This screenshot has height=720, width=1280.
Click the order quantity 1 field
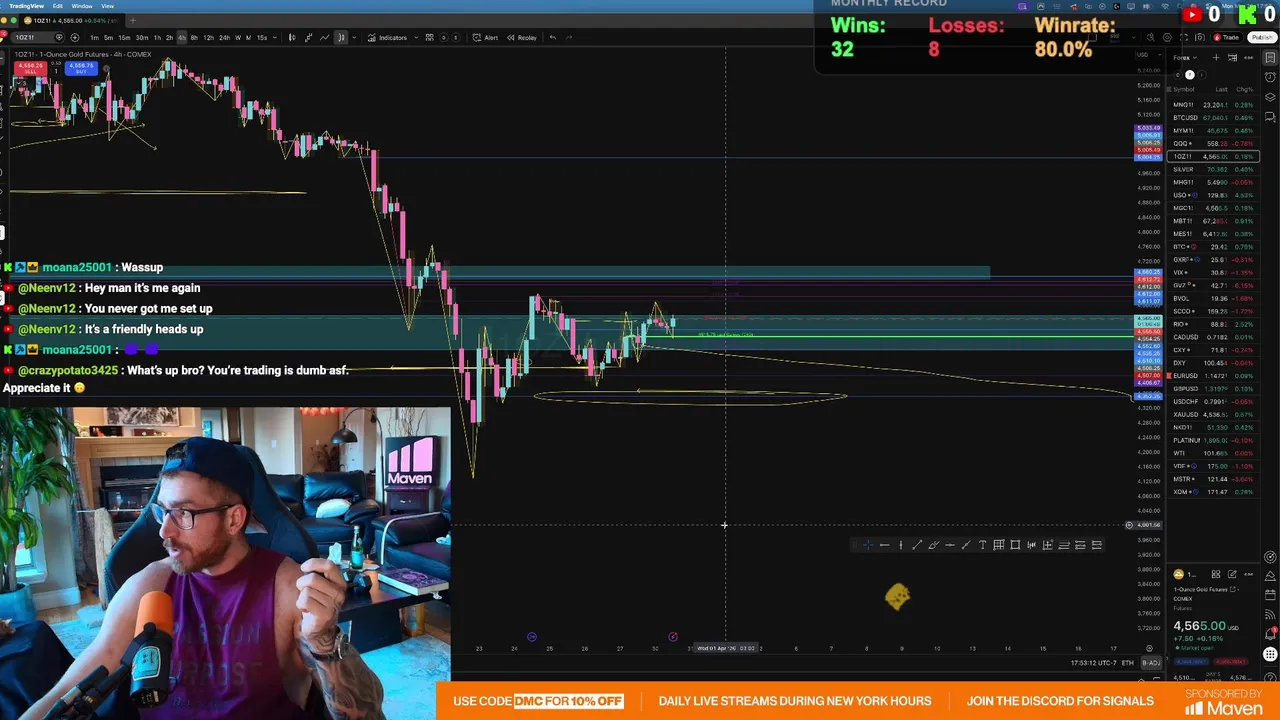click(x=56, y=71)
